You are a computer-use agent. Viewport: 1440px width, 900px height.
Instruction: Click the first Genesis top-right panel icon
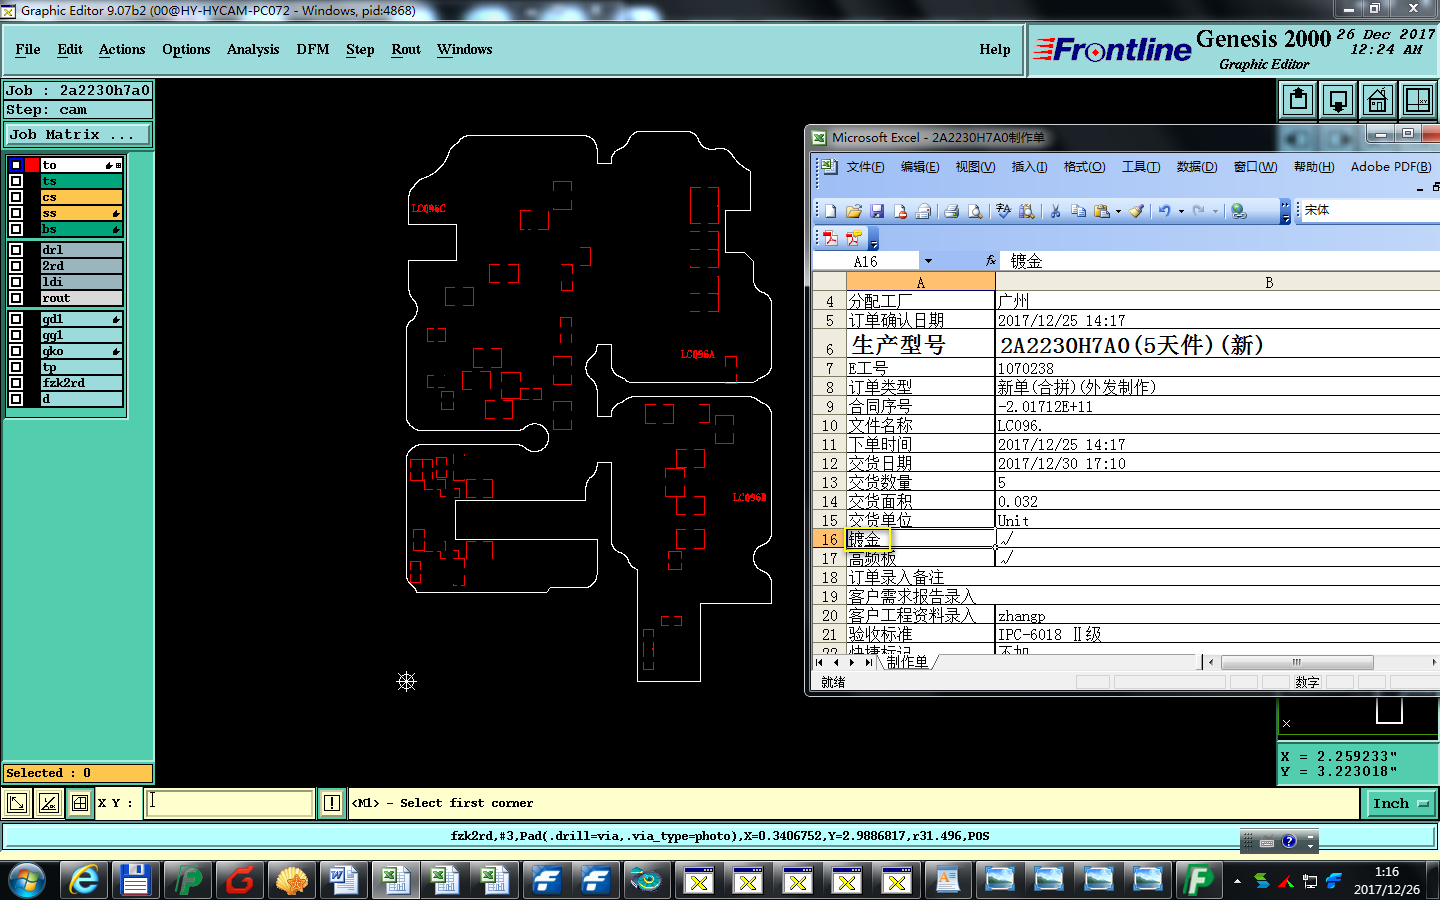coord(1298,100)
